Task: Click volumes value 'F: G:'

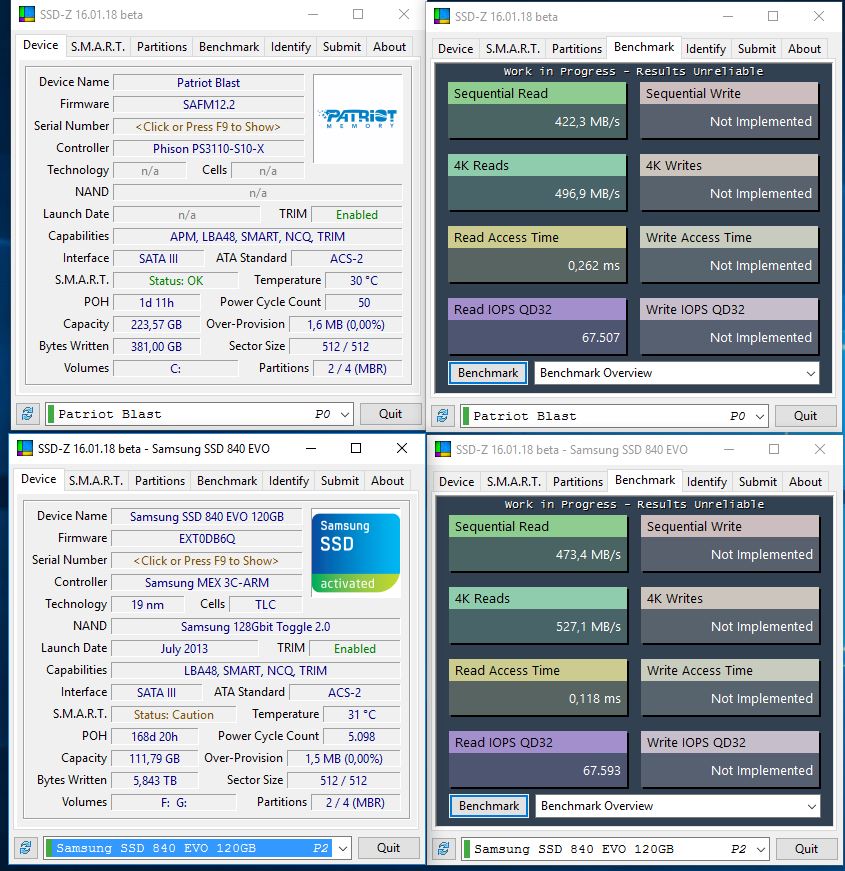Action: coord(173,803)
